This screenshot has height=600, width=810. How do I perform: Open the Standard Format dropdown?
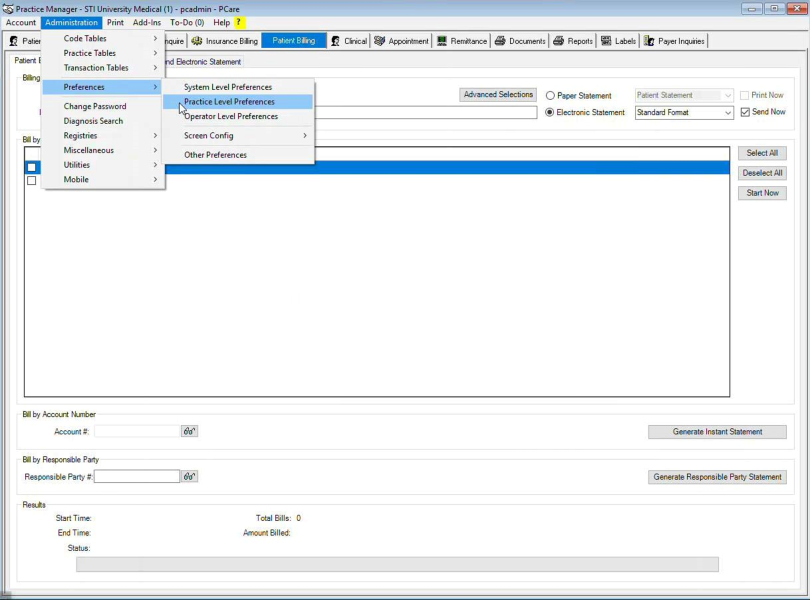tap(727, 113)
